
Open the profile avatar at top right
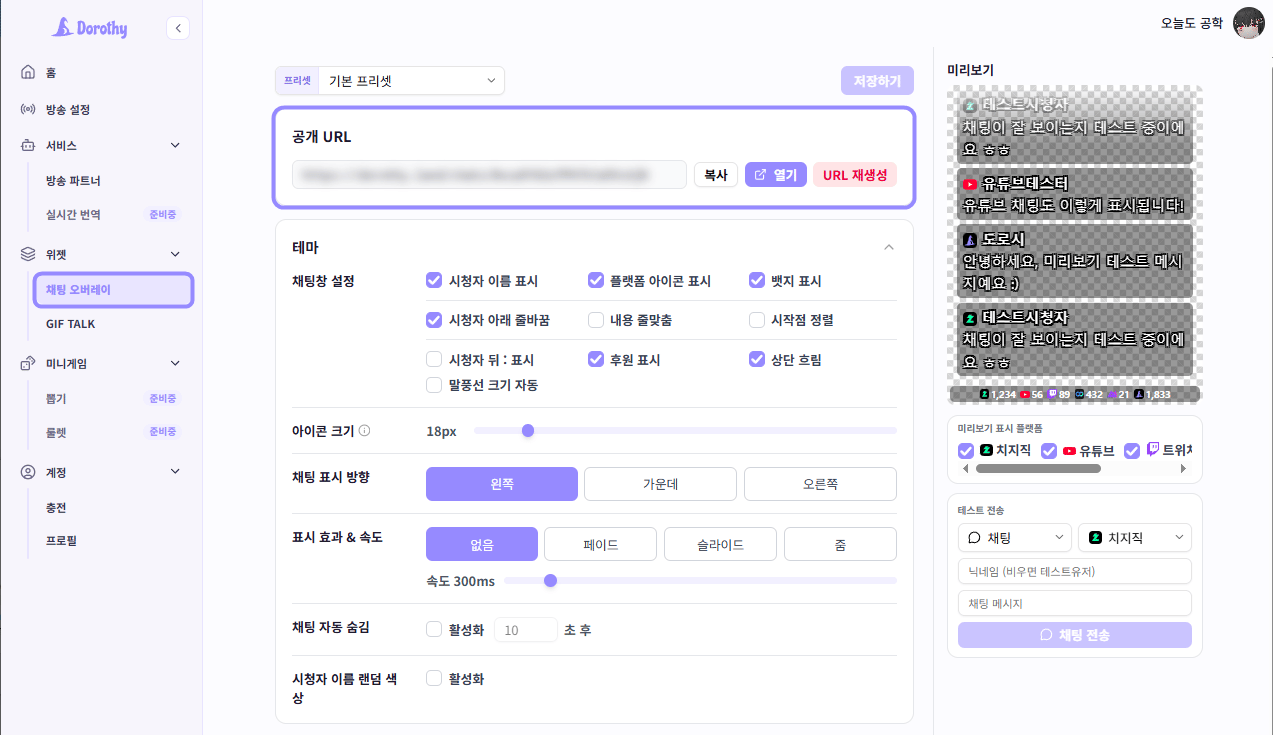click(x=1248, y=22)
